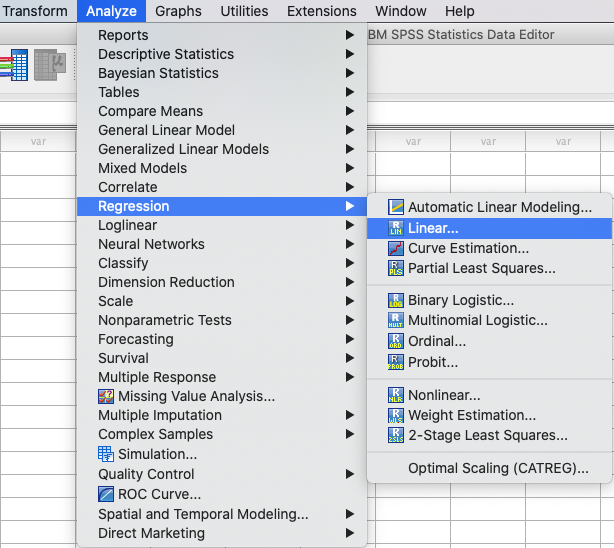This screenshot has width=614, height=548.
Task: Select Simulation... menu item
Action: click(222, 454)
